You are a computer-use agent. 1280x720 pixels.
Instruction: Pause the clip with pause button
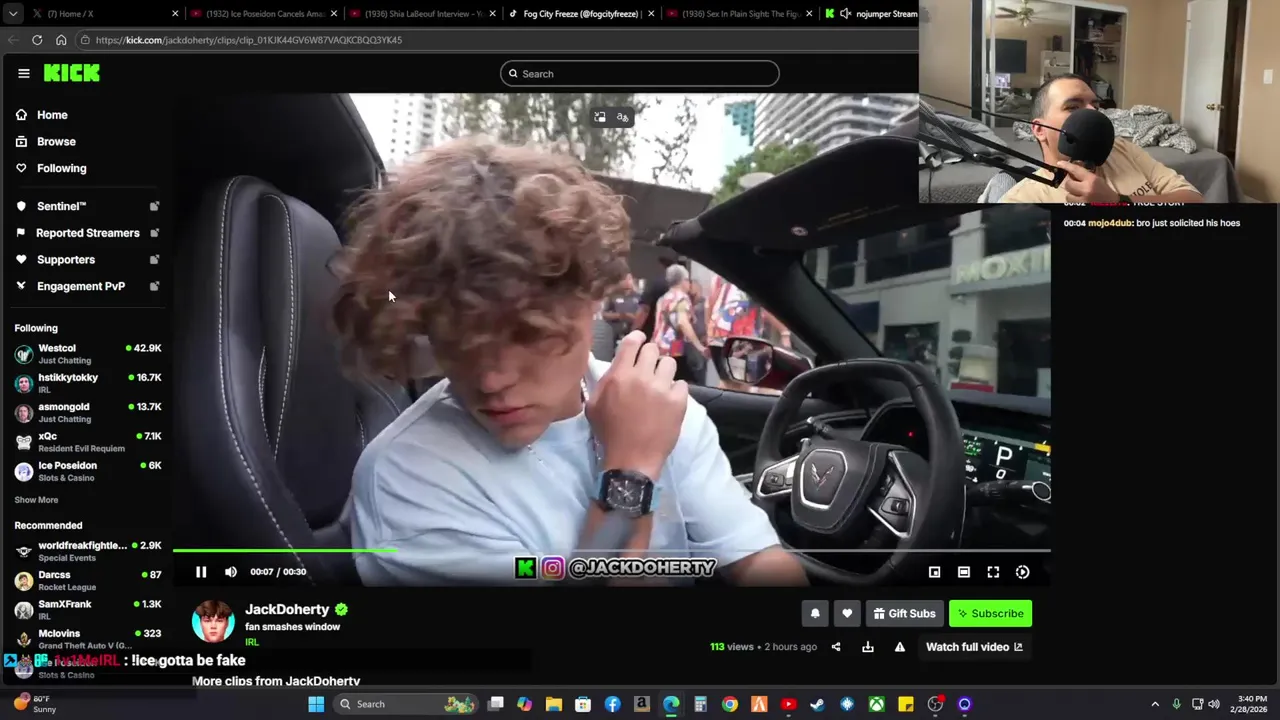[x=201, y=572]
